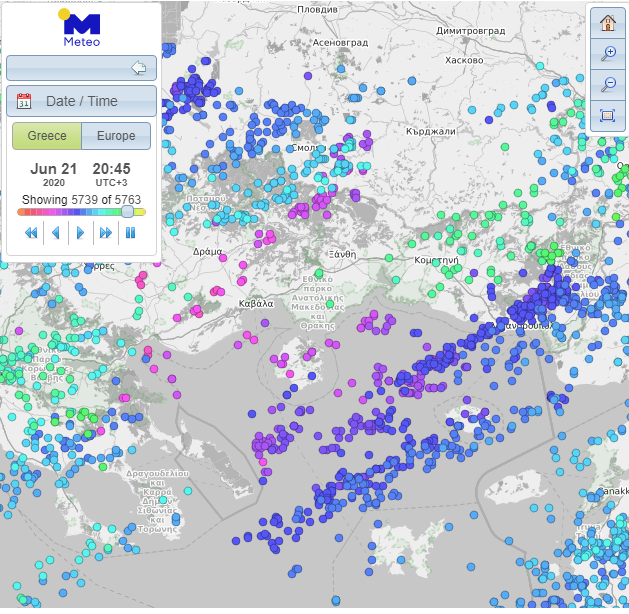Collapse the panel with the left arrow
This screenshot has height=614, width=629.
click(138, 68)
